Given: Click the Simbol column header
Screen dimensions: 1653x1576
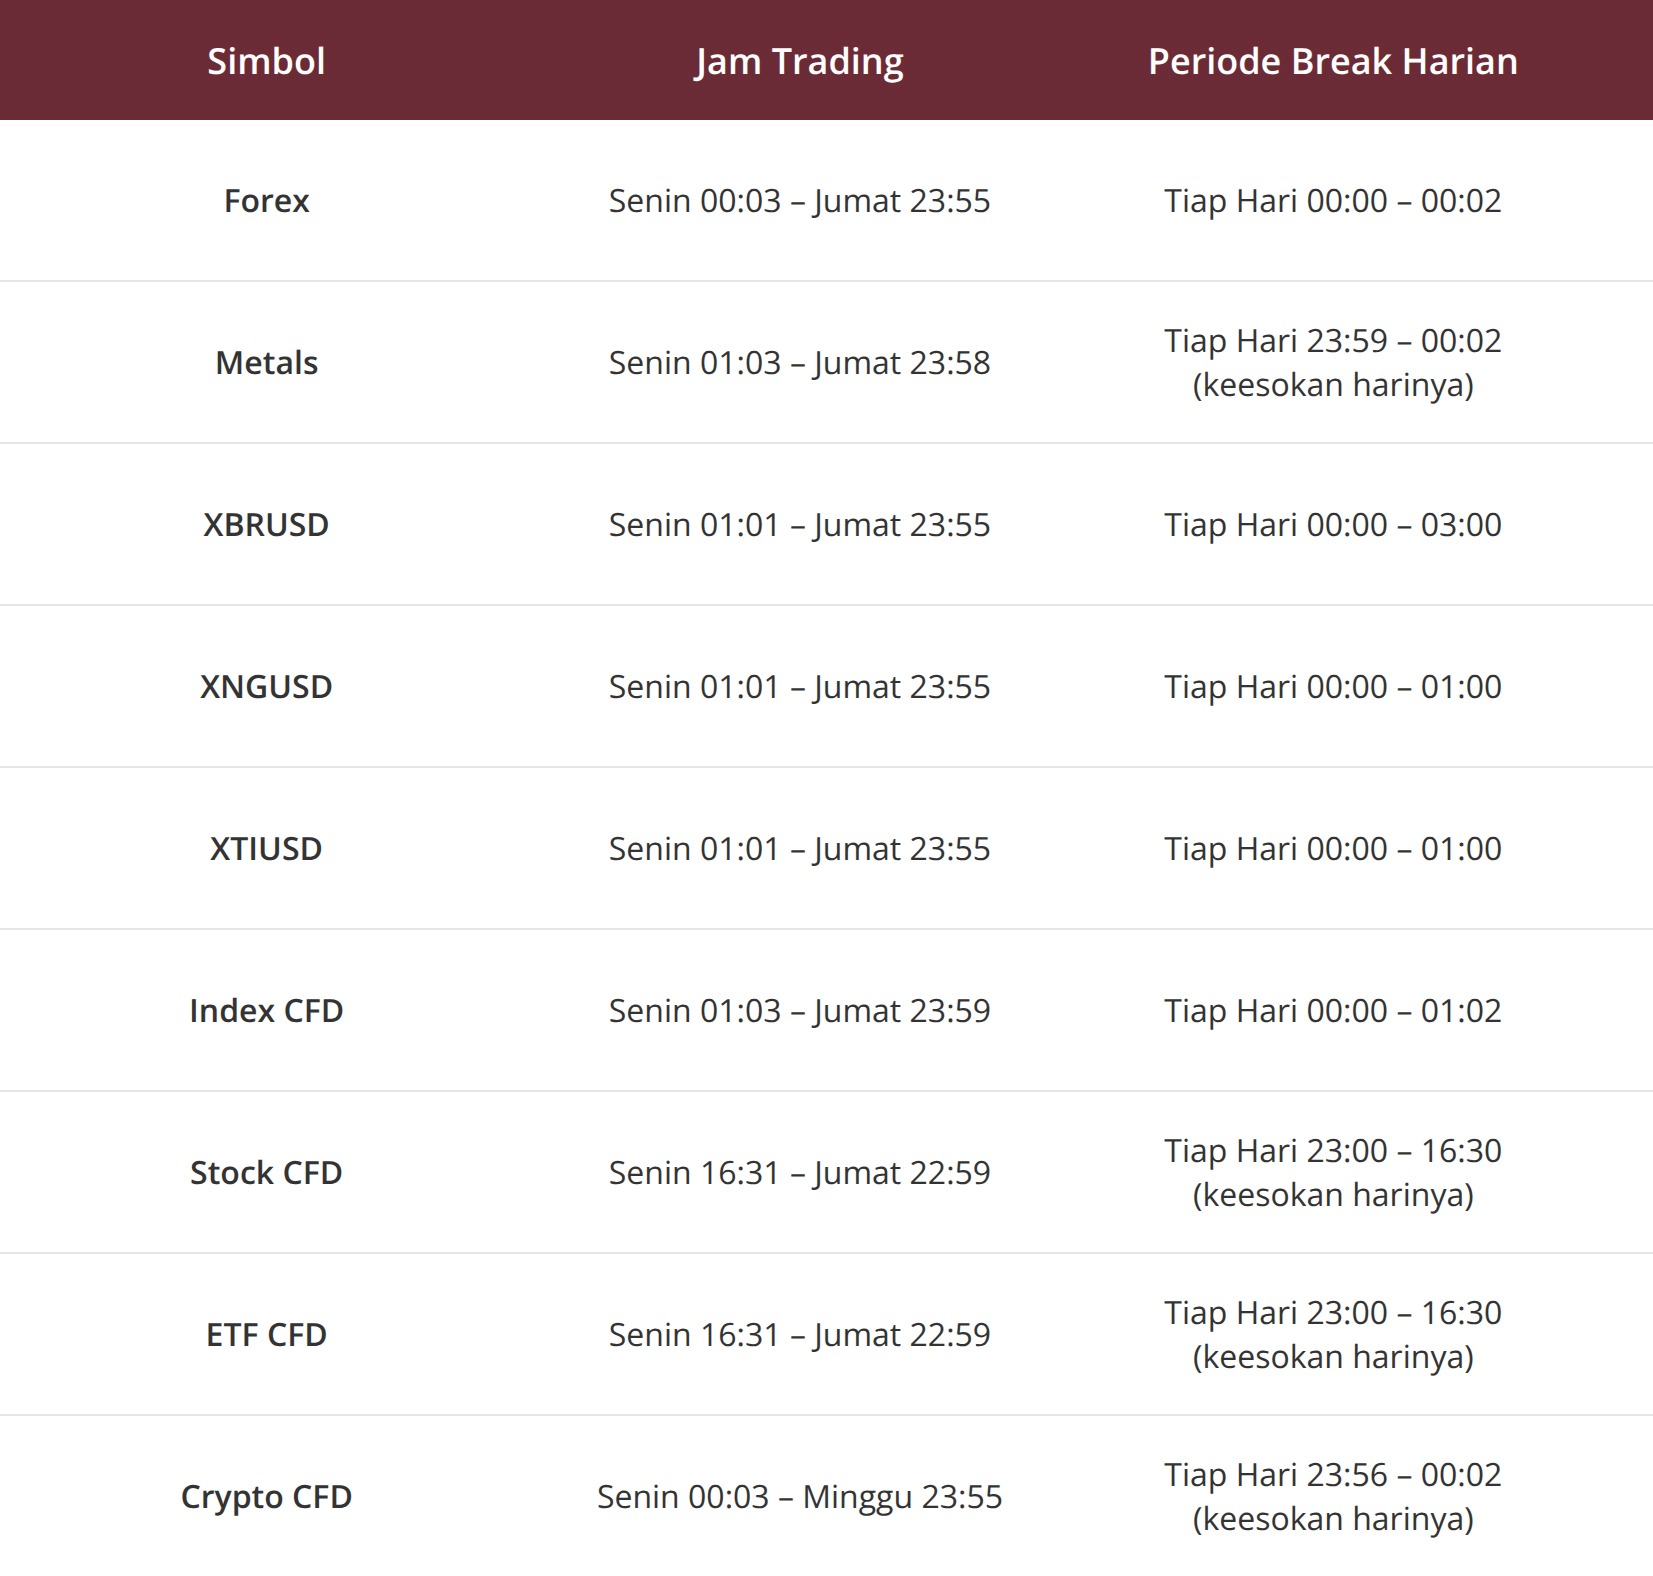Looking at the screenshot, I should point(266,61).
